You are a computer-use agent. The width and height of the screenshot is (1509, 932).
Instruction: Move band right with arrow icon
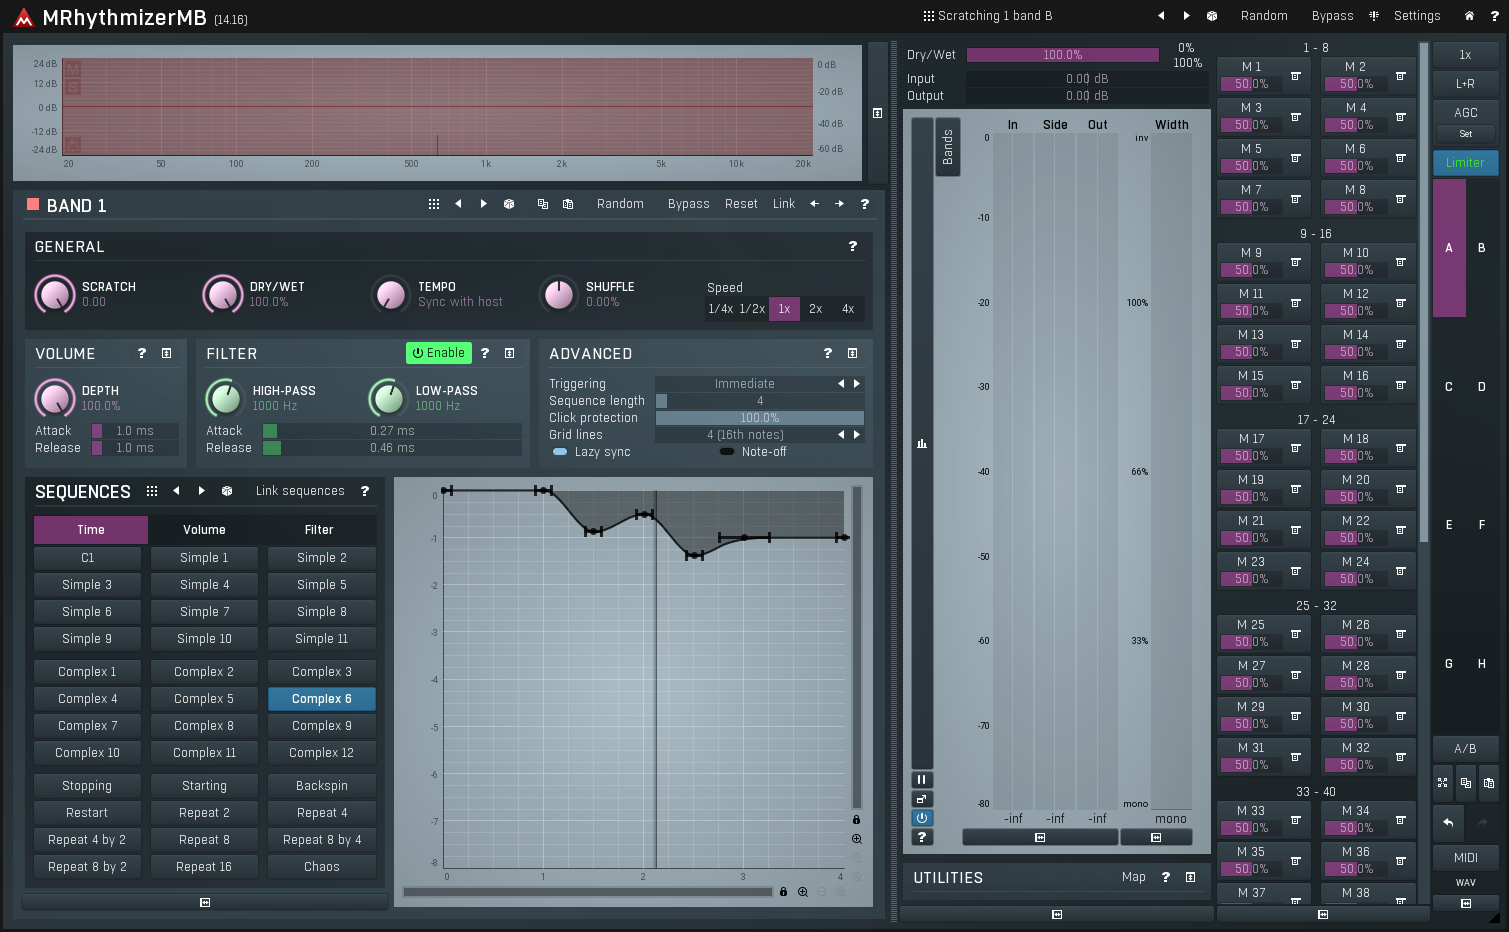(x=839, y=204)
